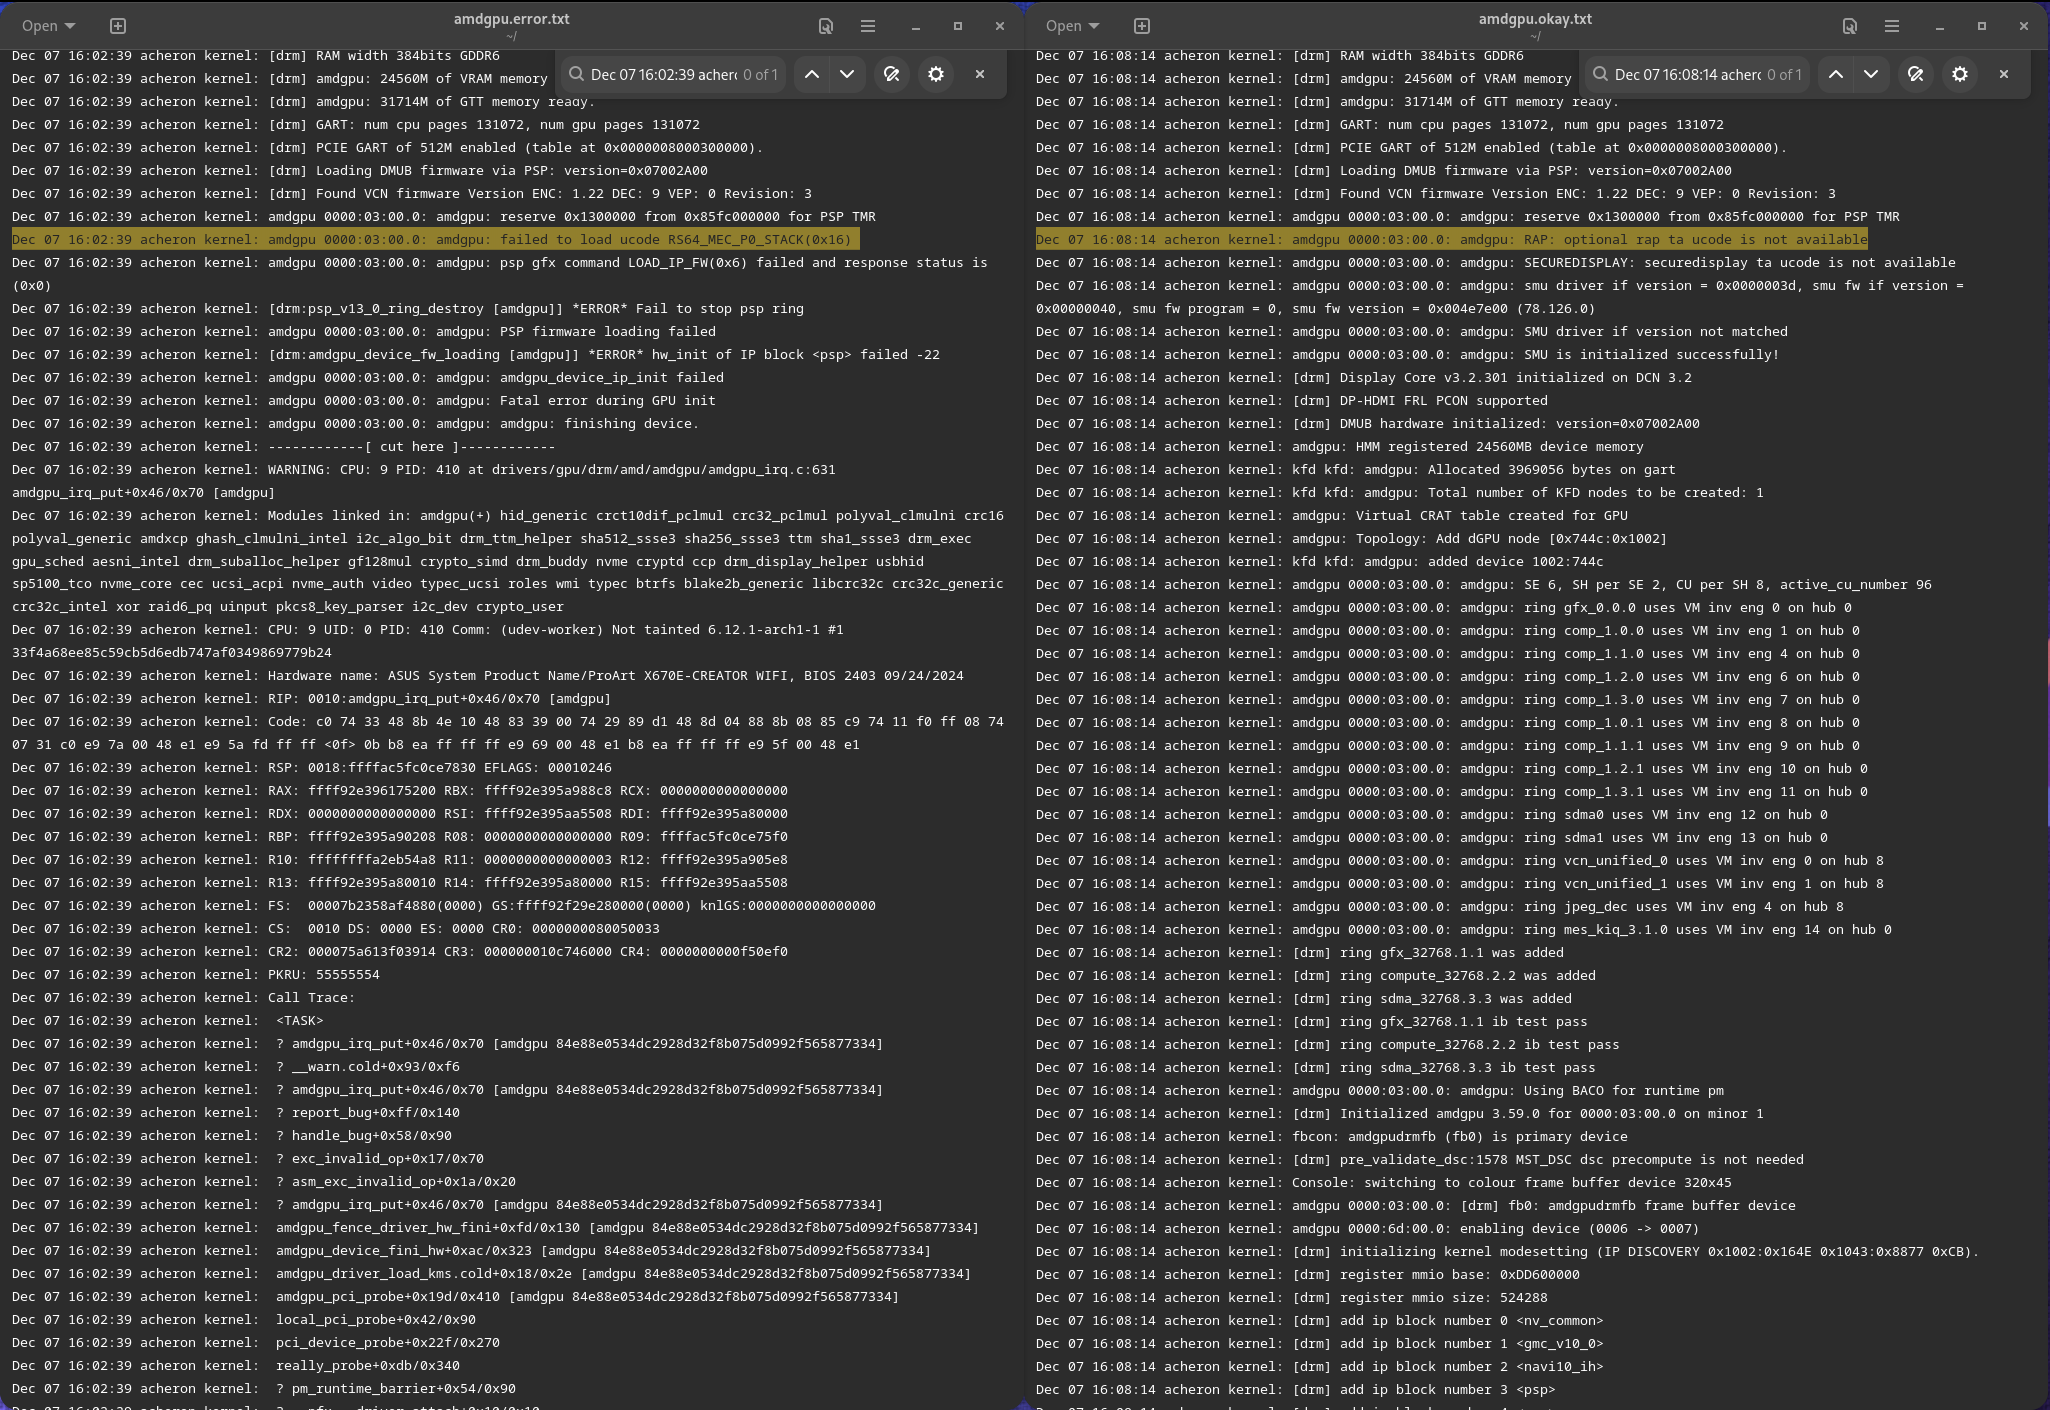Image resolution: width=2050 pixels, height=1410 pixels.
Task: Create new tab in amdgpu.error.txt window
Action: click(118, 26)
